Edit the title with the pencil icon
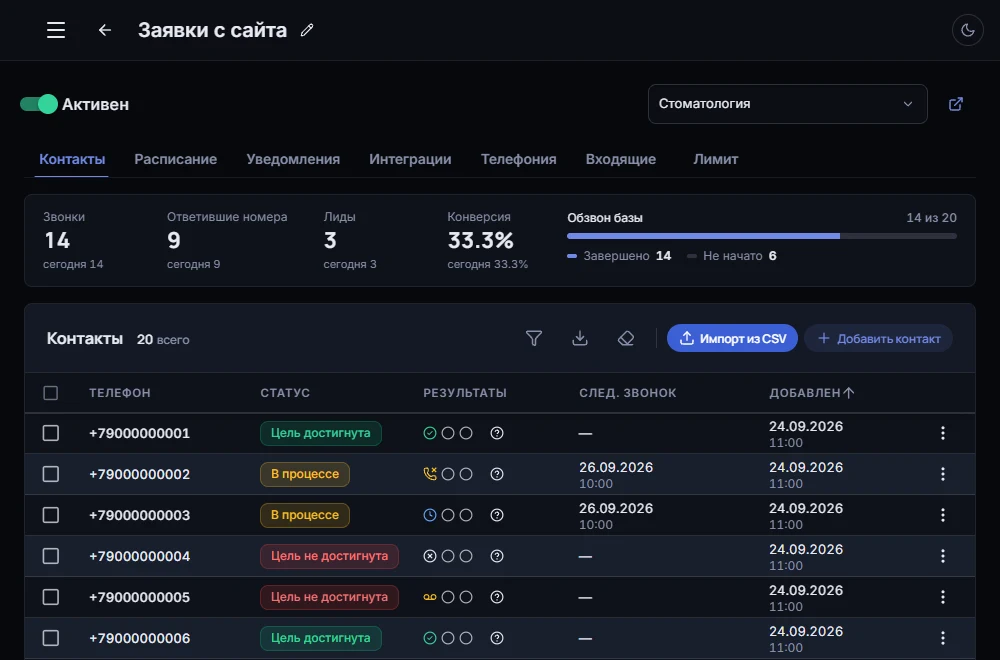The width and height of the screenshot is (1000, 660). pos(307,30)
